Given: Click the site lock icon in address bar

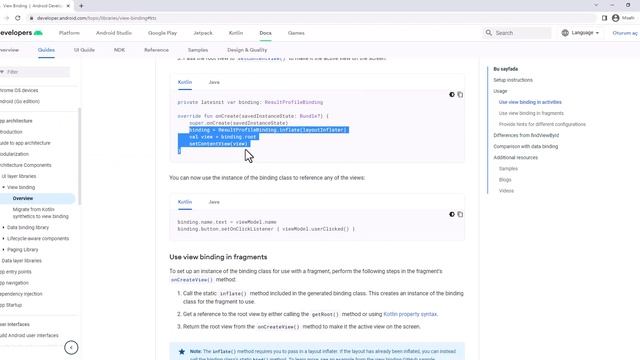Looking at the screenshot, I should (31, 18).
